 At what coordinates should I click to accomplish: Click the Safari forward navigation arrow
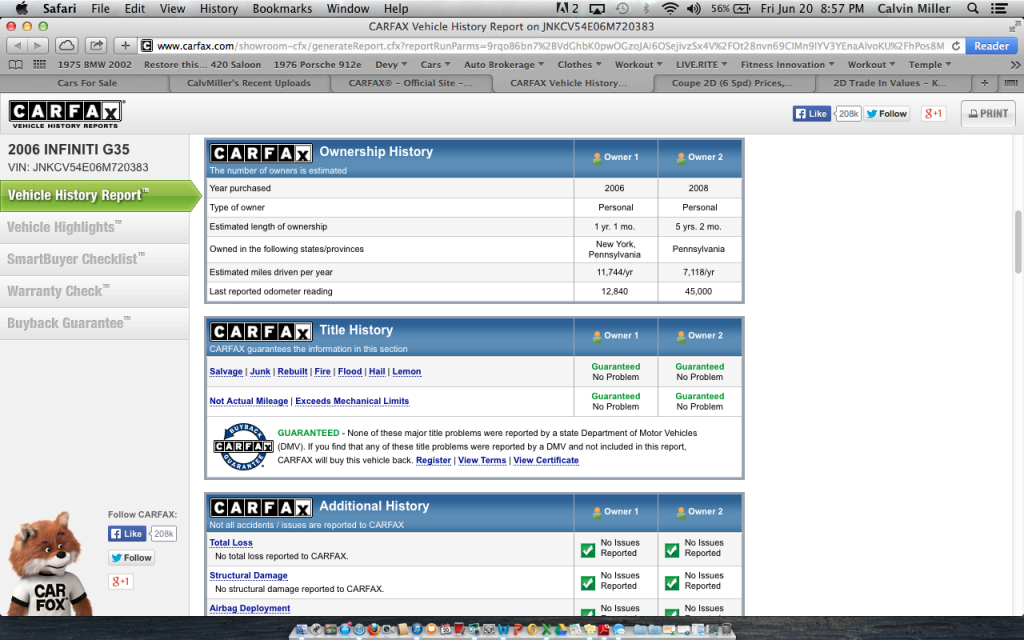38,46
